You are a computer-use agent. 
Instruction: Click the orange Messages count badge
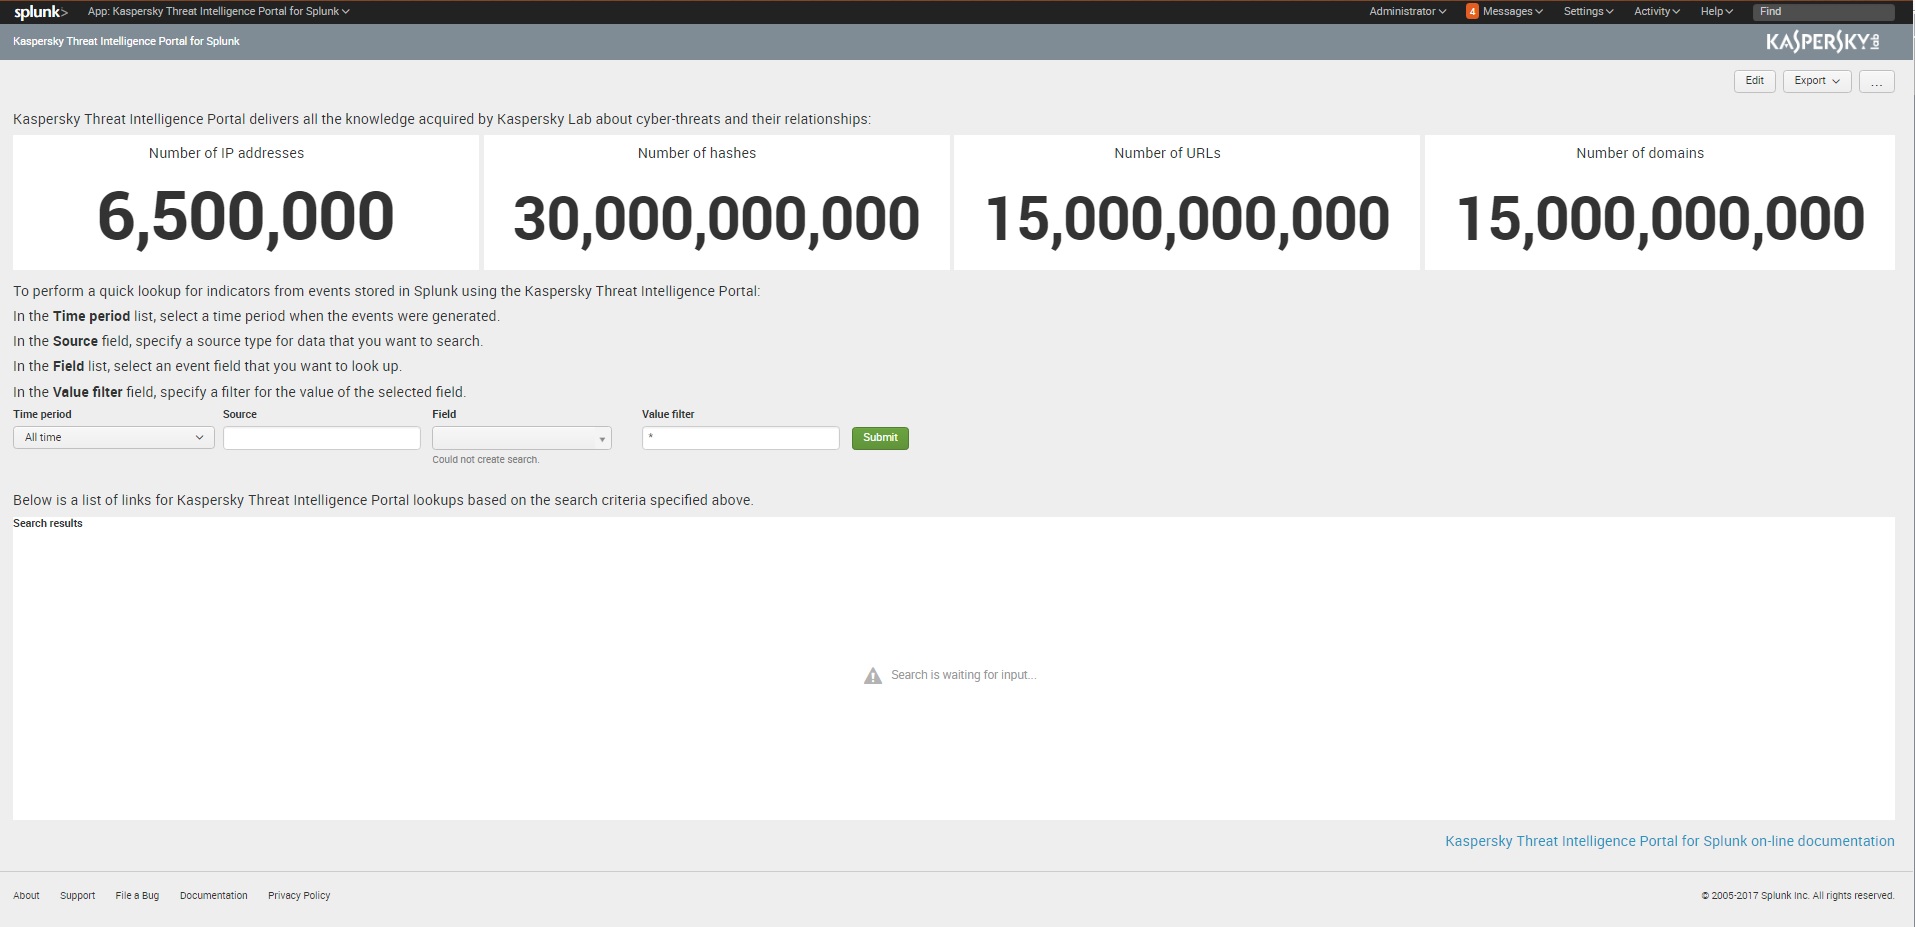tap(1472, 11)
